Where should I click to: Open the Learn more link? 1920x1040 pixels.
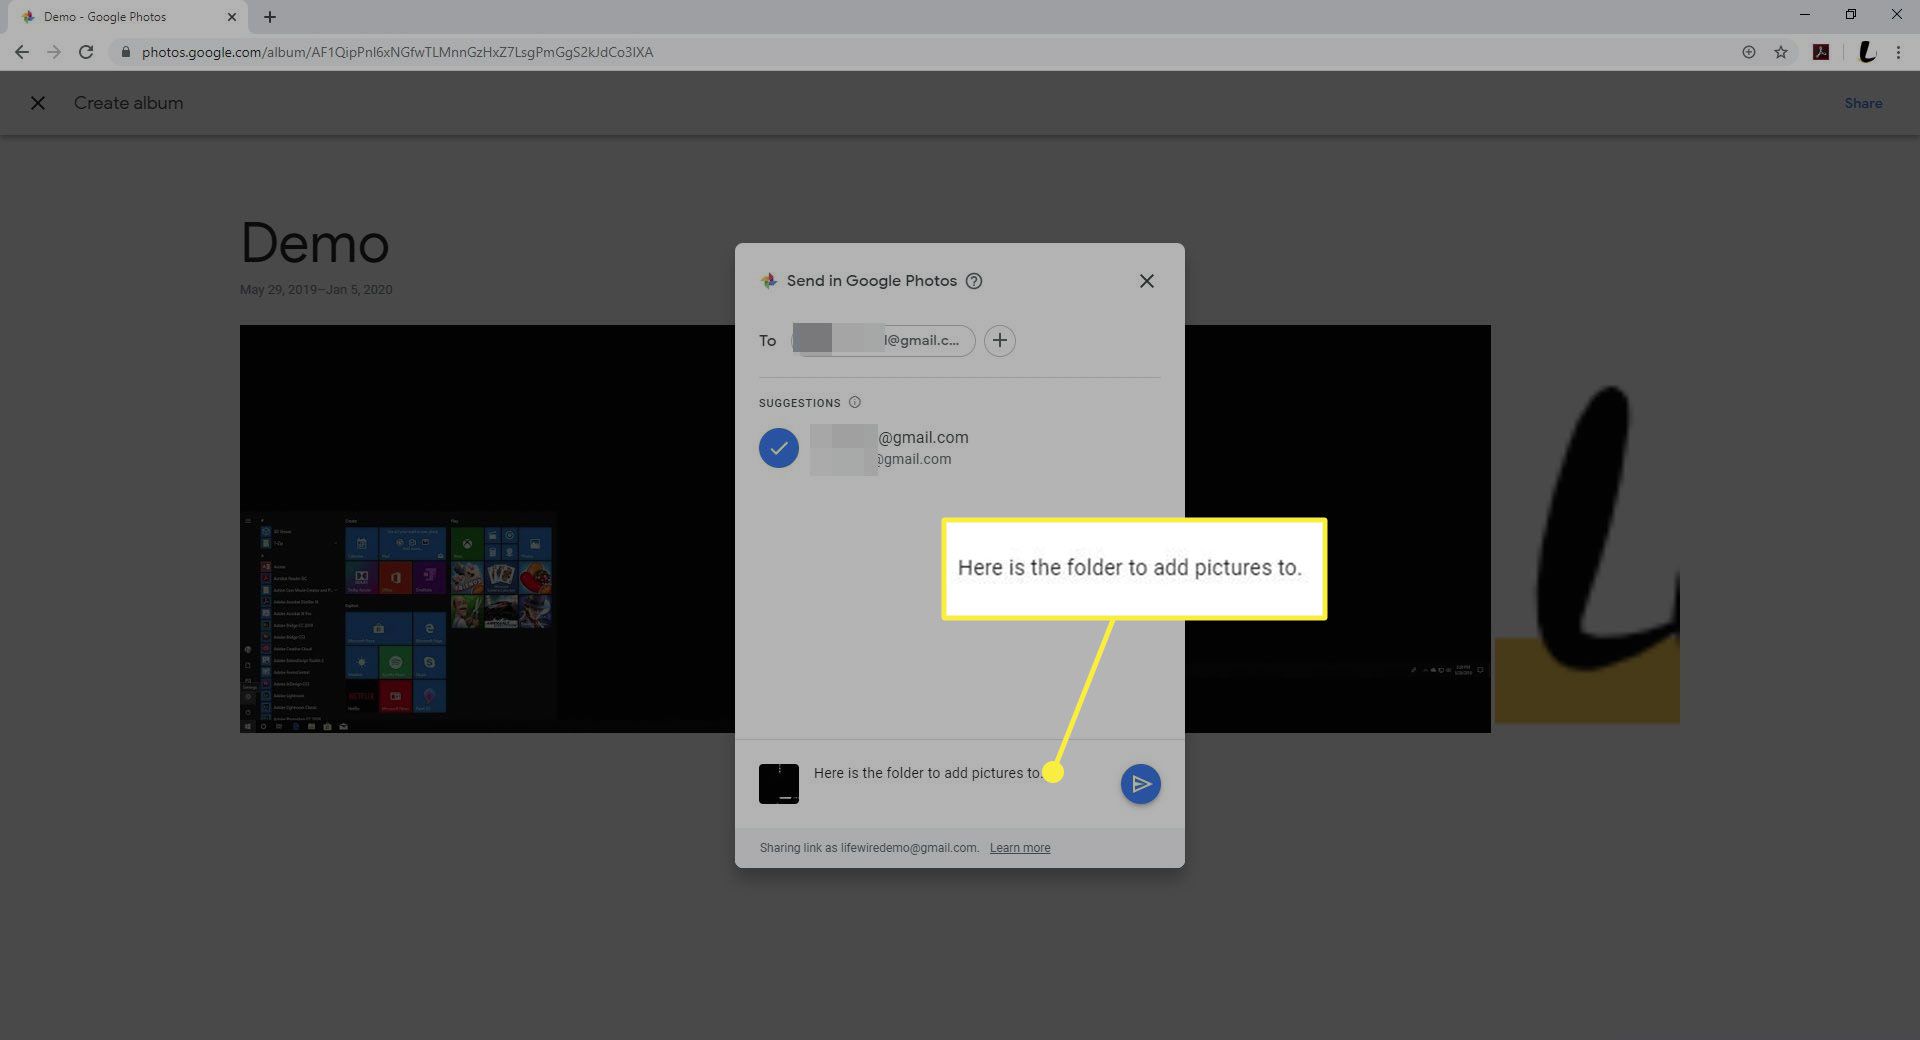1020,848
